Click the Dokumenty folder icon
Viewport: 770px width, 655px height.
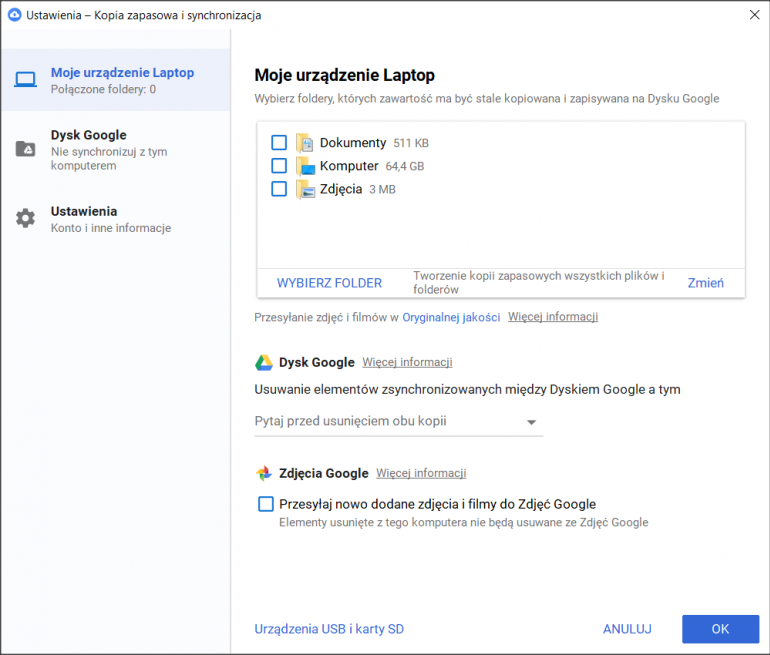point(305,143)
